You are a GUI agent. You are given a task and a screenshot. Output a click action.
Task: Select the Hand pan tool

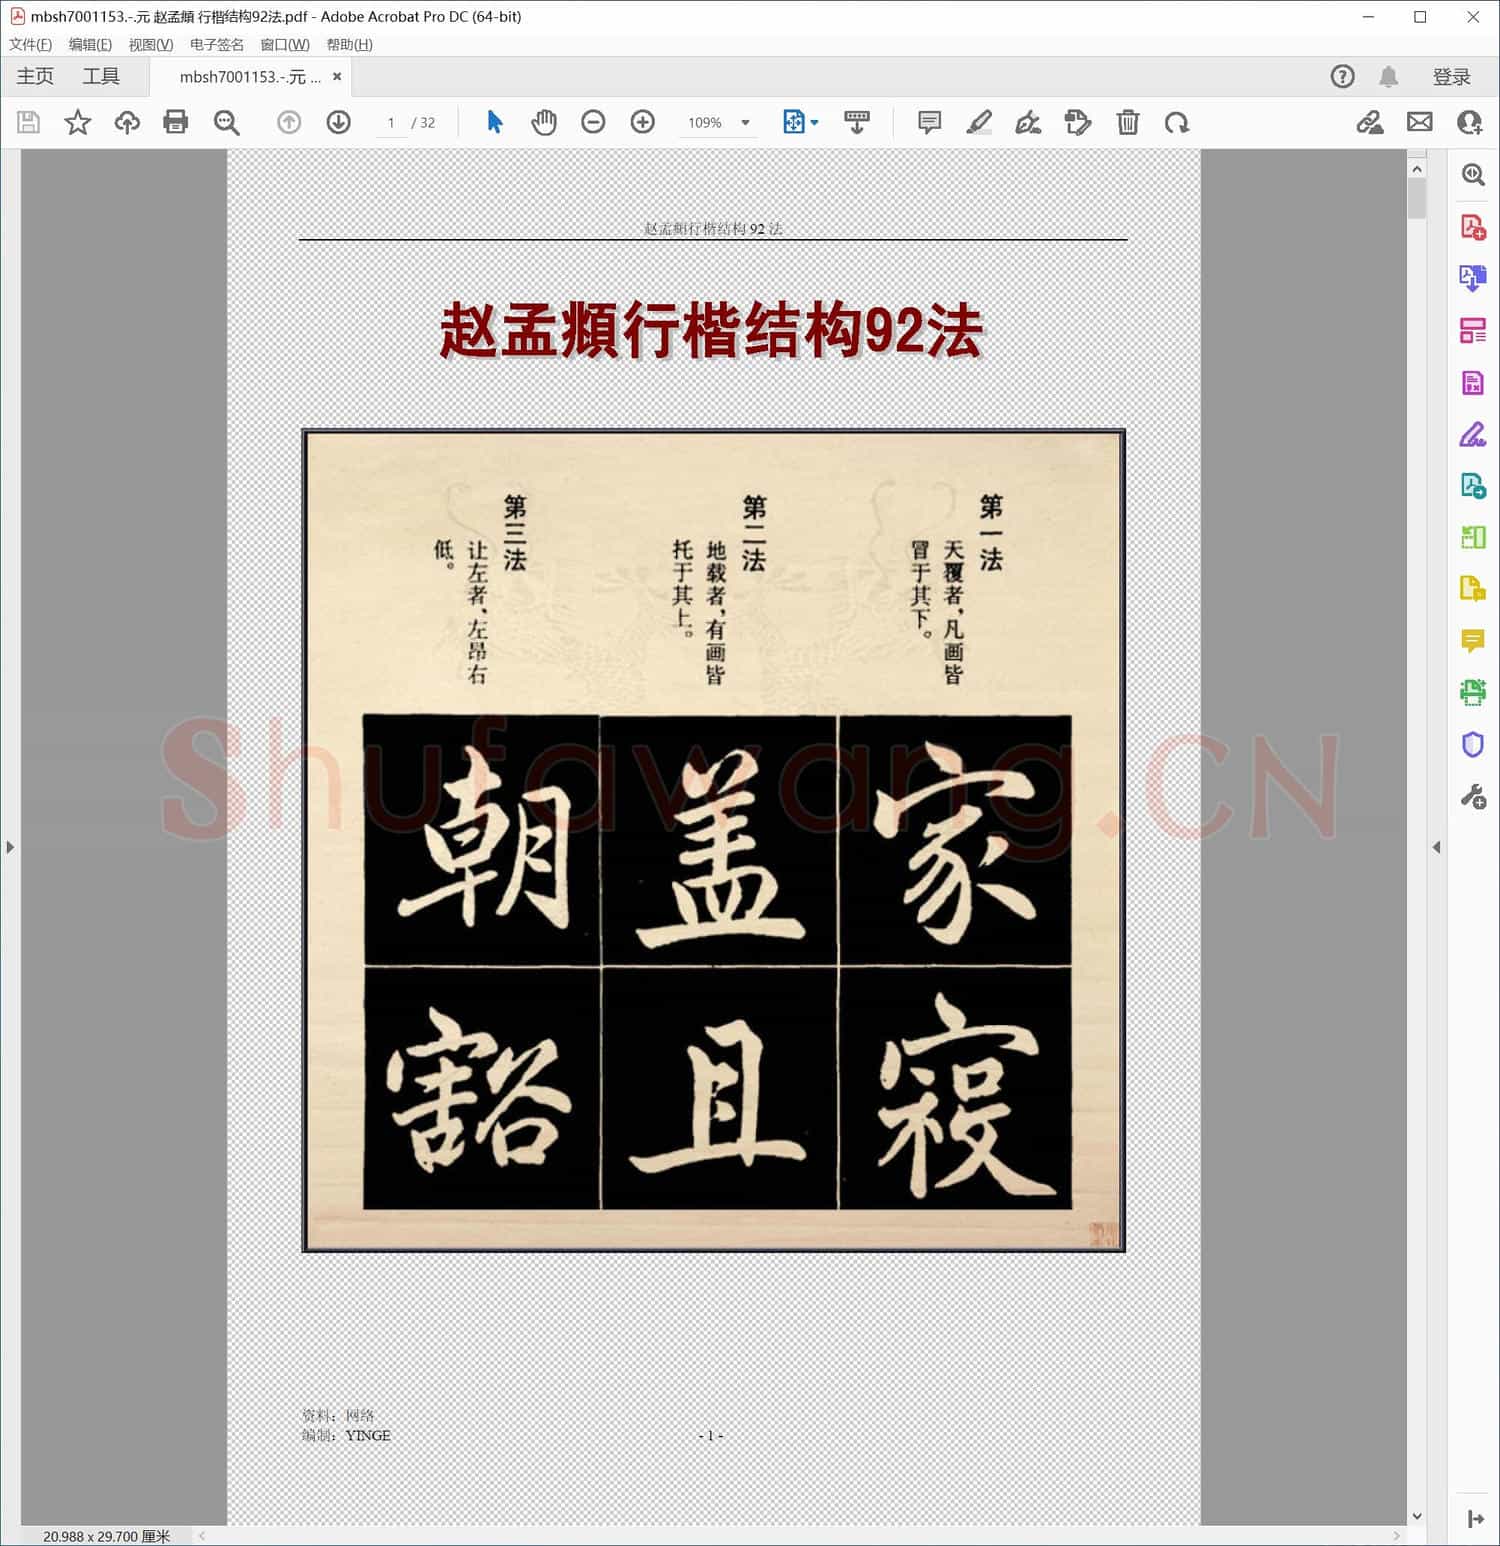543,122
